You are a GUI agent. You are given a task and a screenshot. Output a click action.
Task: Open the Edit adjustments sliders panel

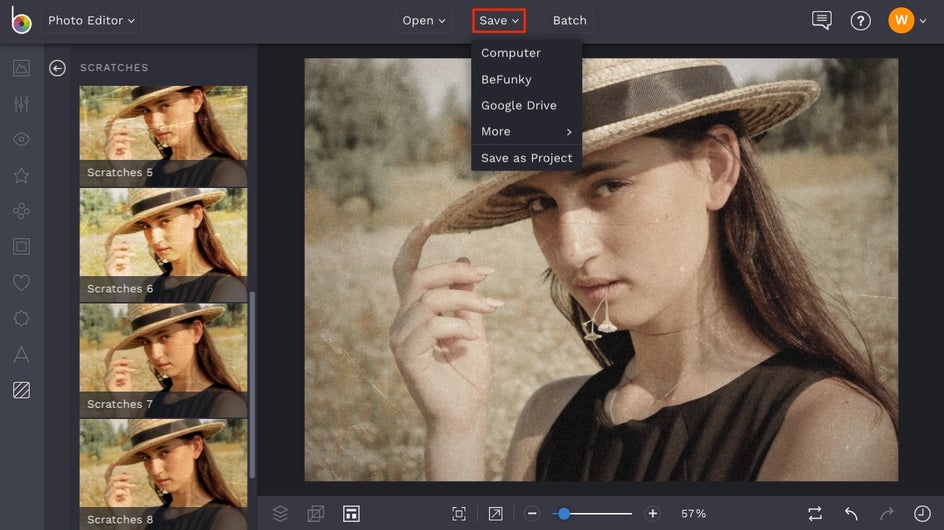21,104
